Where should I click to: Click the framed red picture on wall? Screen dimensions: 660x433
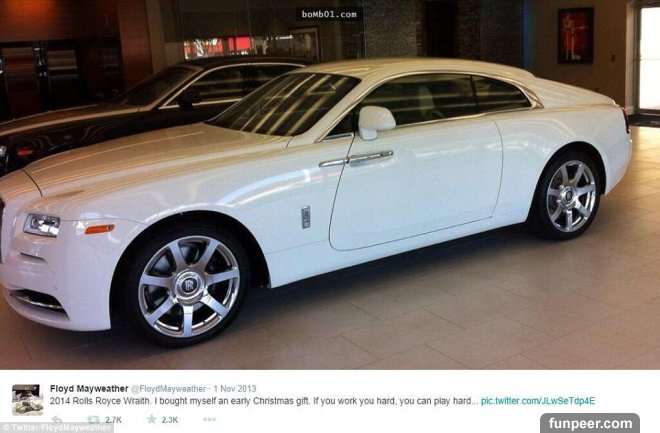575,36
